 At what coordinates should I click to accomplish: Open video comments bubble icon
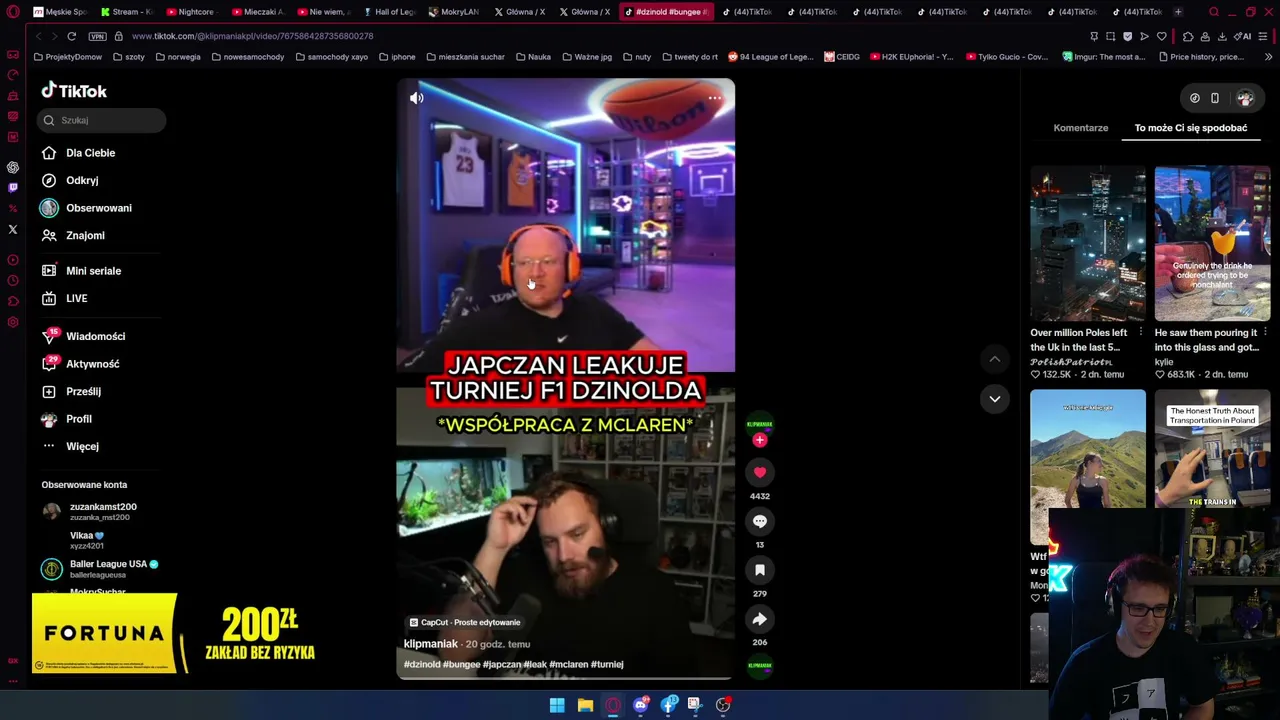pos(760,521)
